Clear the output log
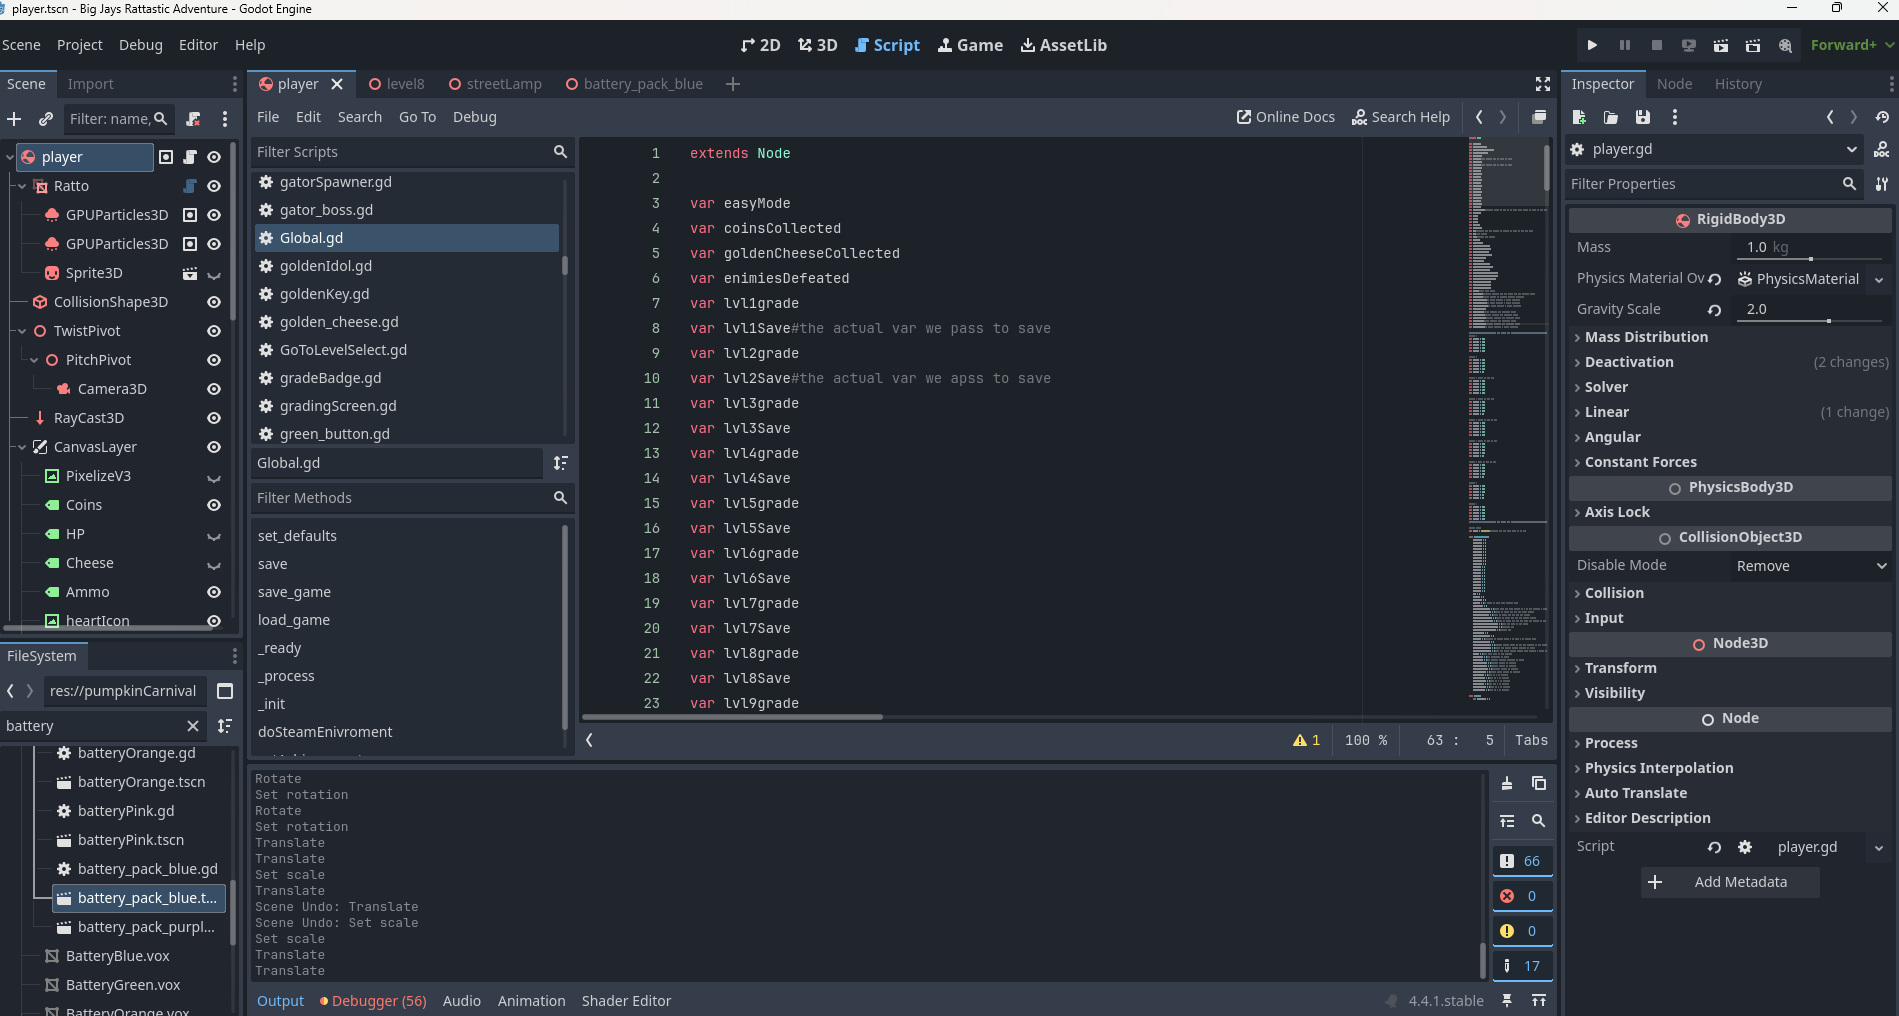 [1507, 783]
